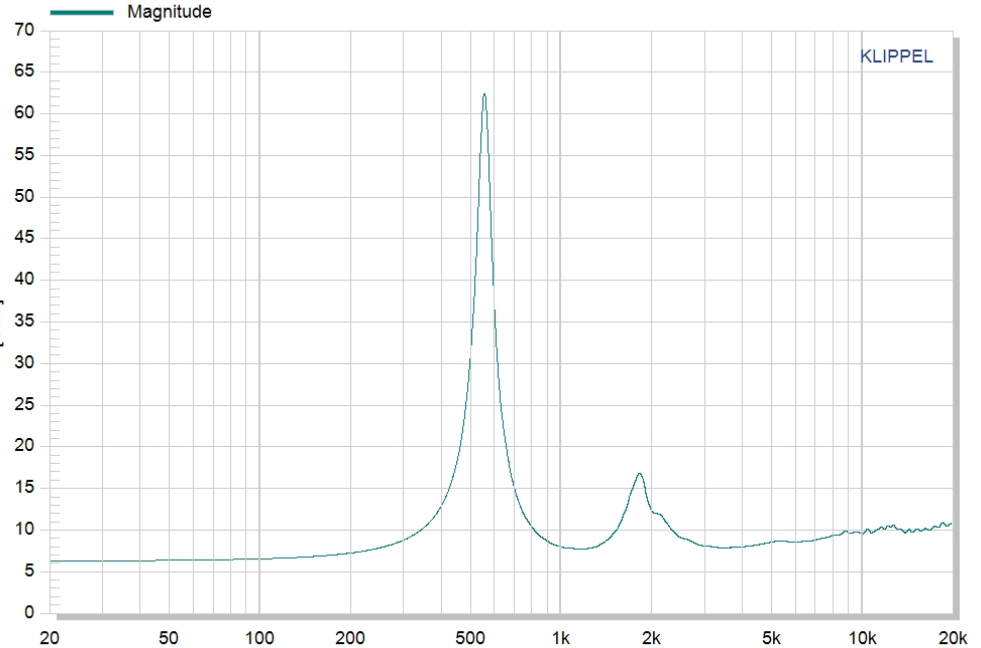Click the 70 label atop the y-axis
This screenshot has width=981, height=648.
point(24,31)
